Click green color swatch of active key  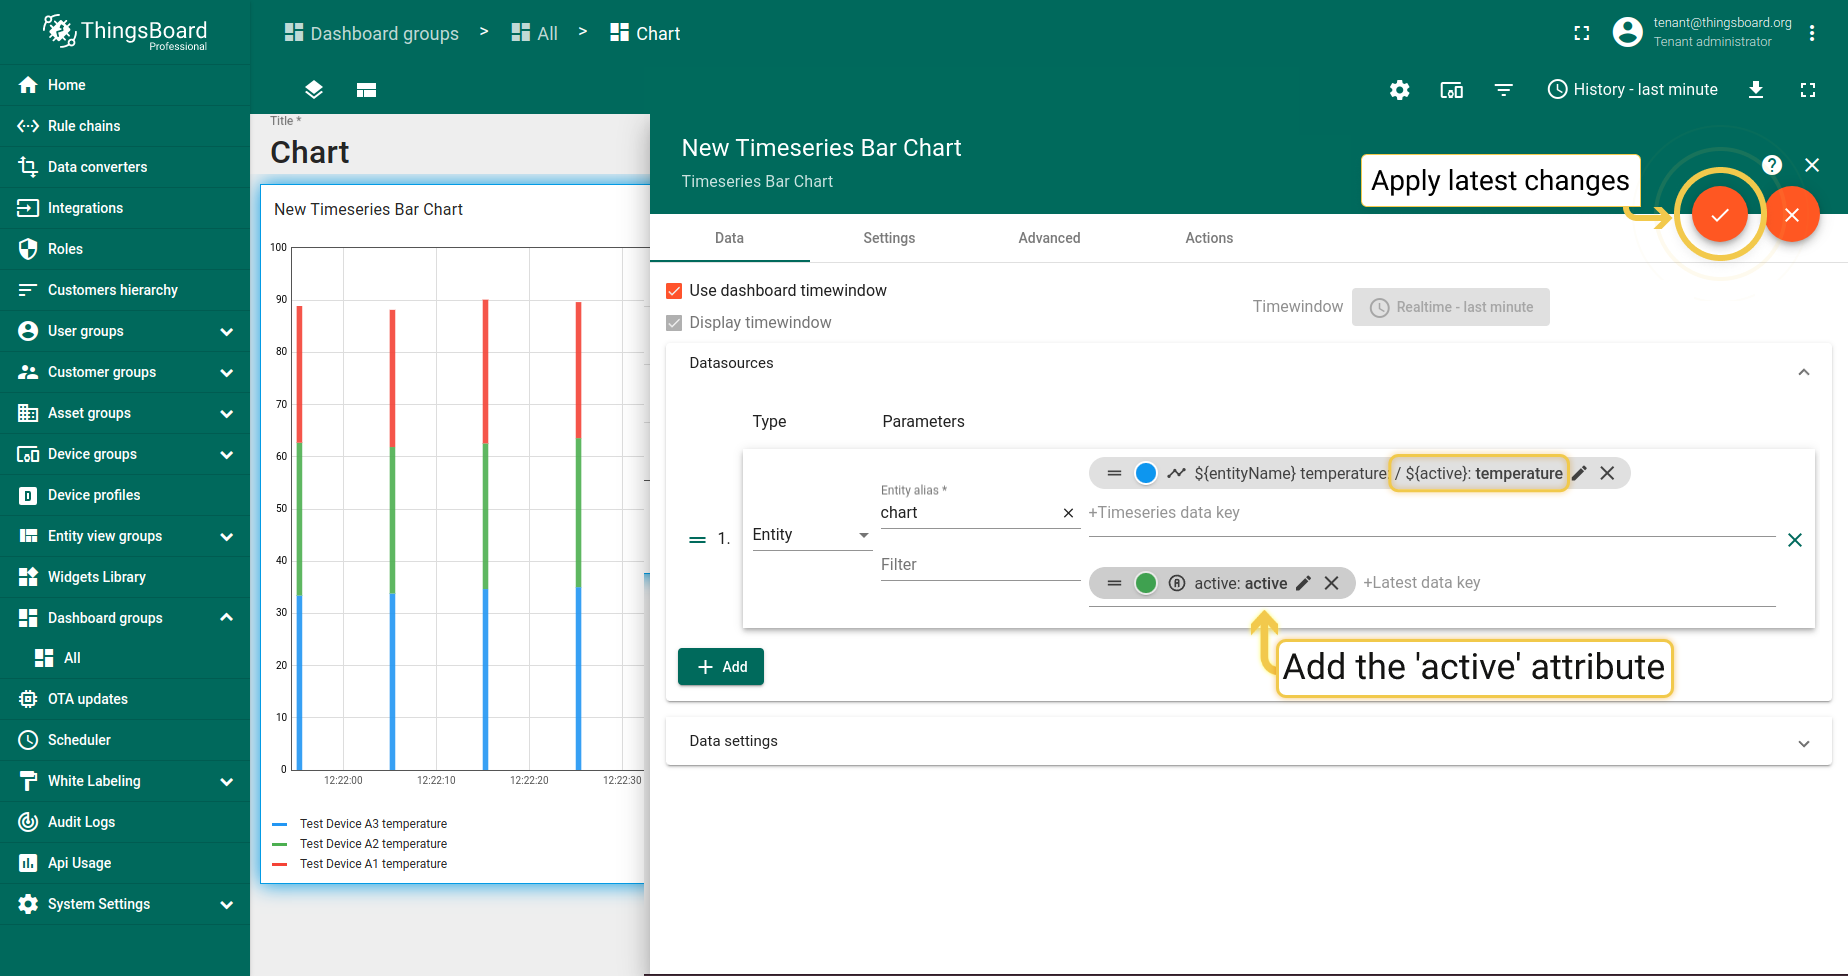pyautogui.click(x=1146, y=583)
